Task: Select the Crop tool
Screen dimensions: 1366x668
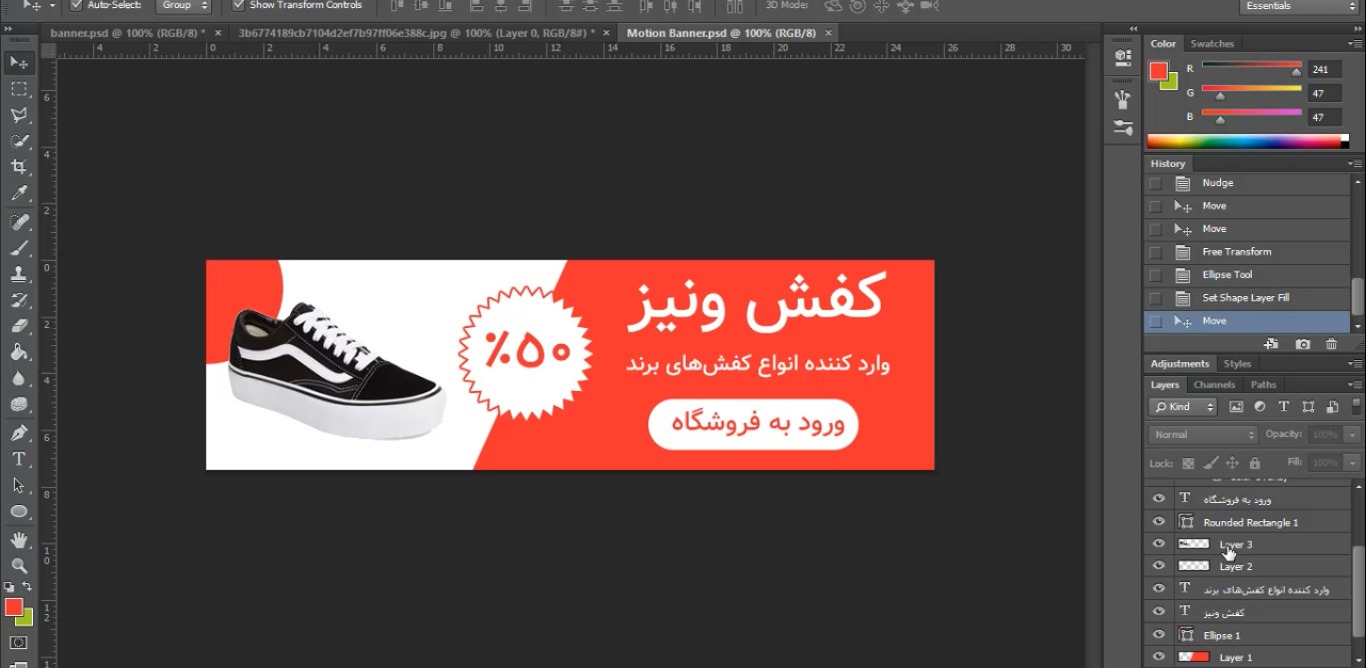Action: click(19, 167)
